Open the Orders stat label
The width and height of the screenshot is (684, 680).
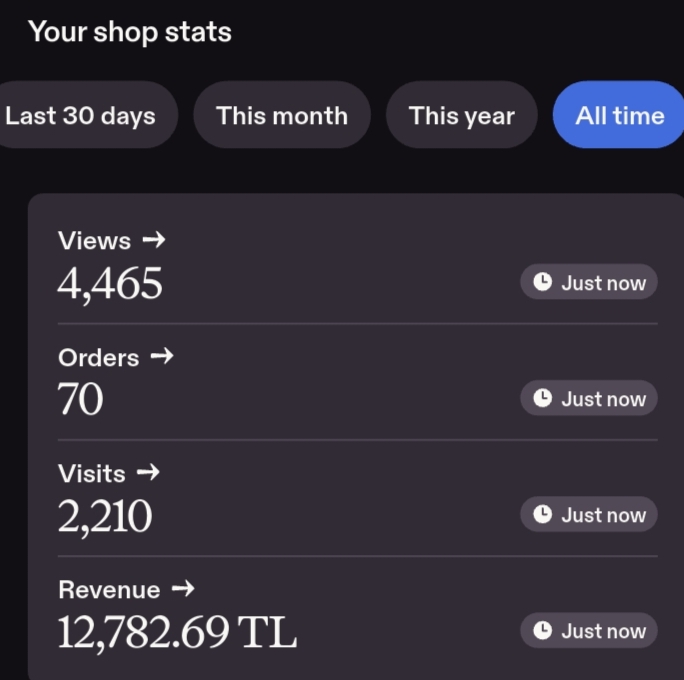[x=99, y=358]
